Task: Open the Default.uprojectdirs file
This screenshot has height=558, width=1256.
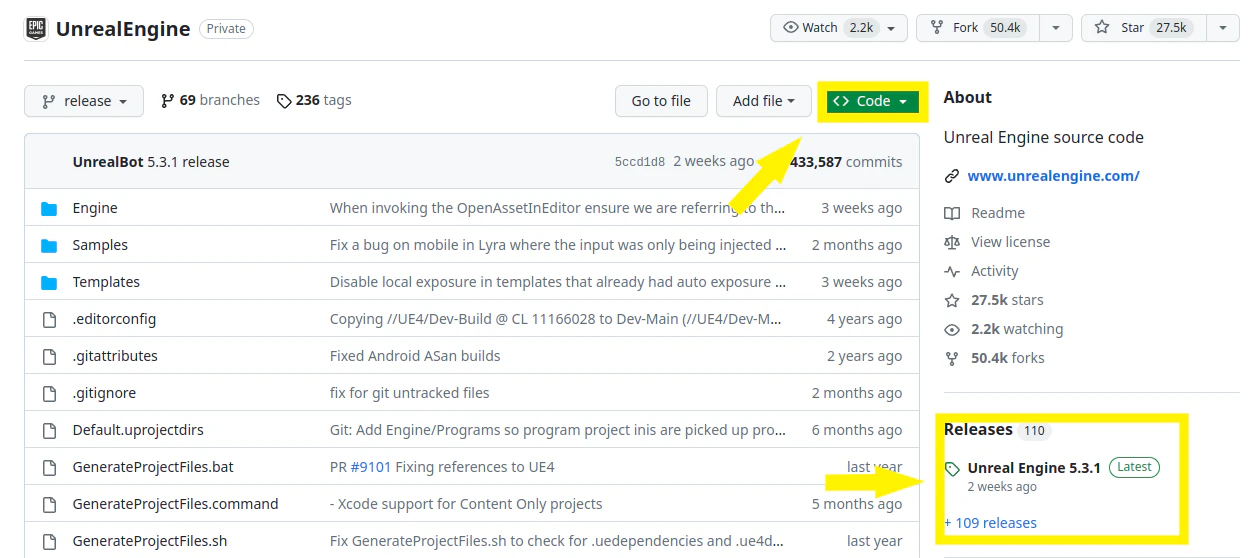Action: coord(138,430)
